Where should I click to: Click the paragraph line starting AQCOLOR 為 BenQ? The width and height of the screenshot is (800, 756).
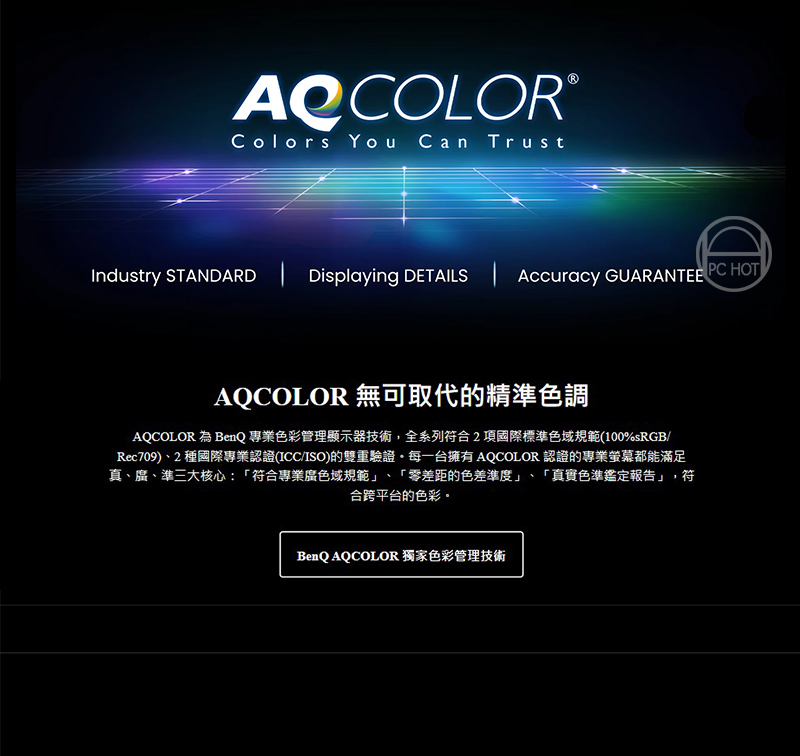click(x=402, y=437)
